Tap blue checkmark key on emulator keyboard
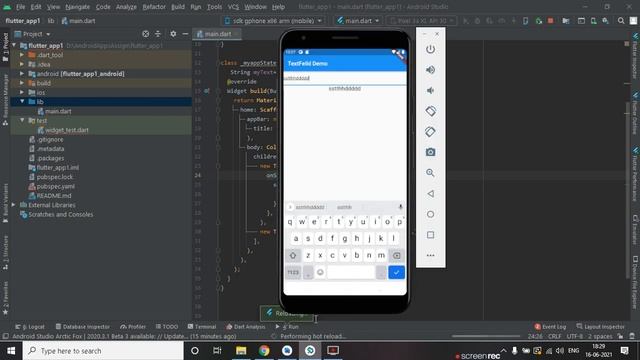The image size is (640, 360). pos(396,272)
